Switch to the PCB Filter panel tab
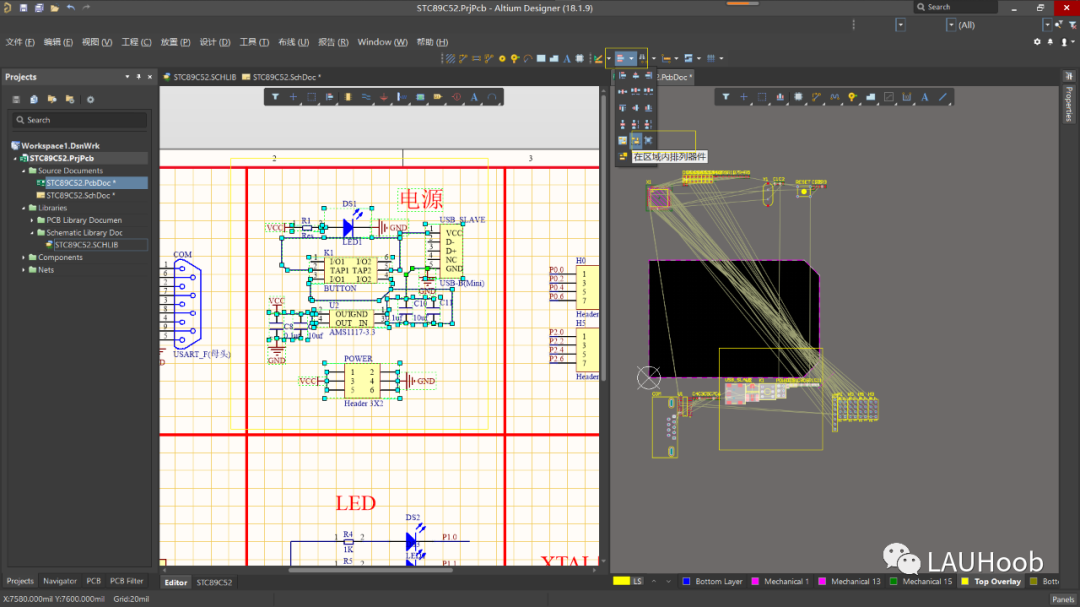The image size is (1080, 607). click(127, 581)
